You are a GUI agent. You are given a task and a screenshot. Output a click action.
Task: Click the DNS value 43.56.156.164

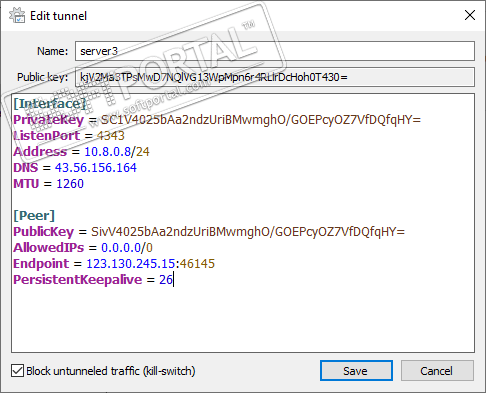pos(96,168)
